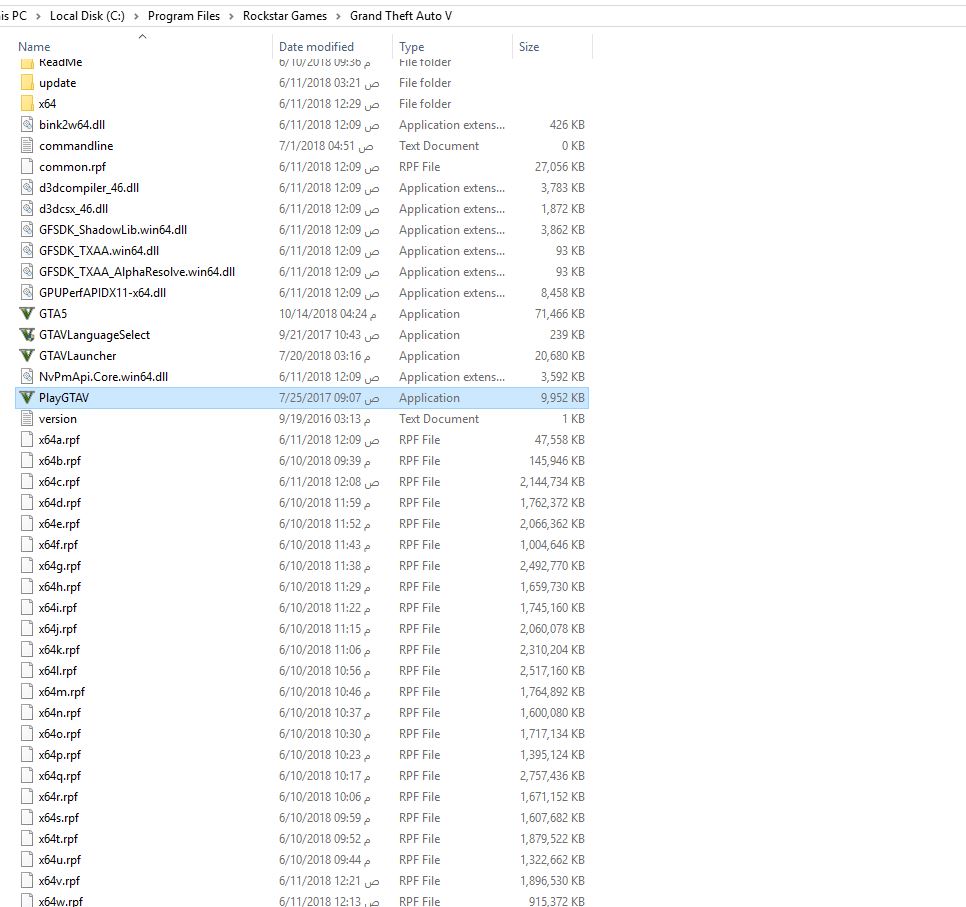The image size is (966, 907).
Task: Click the GTAVLanguageSelect application icon
Action: click(26, 335)
